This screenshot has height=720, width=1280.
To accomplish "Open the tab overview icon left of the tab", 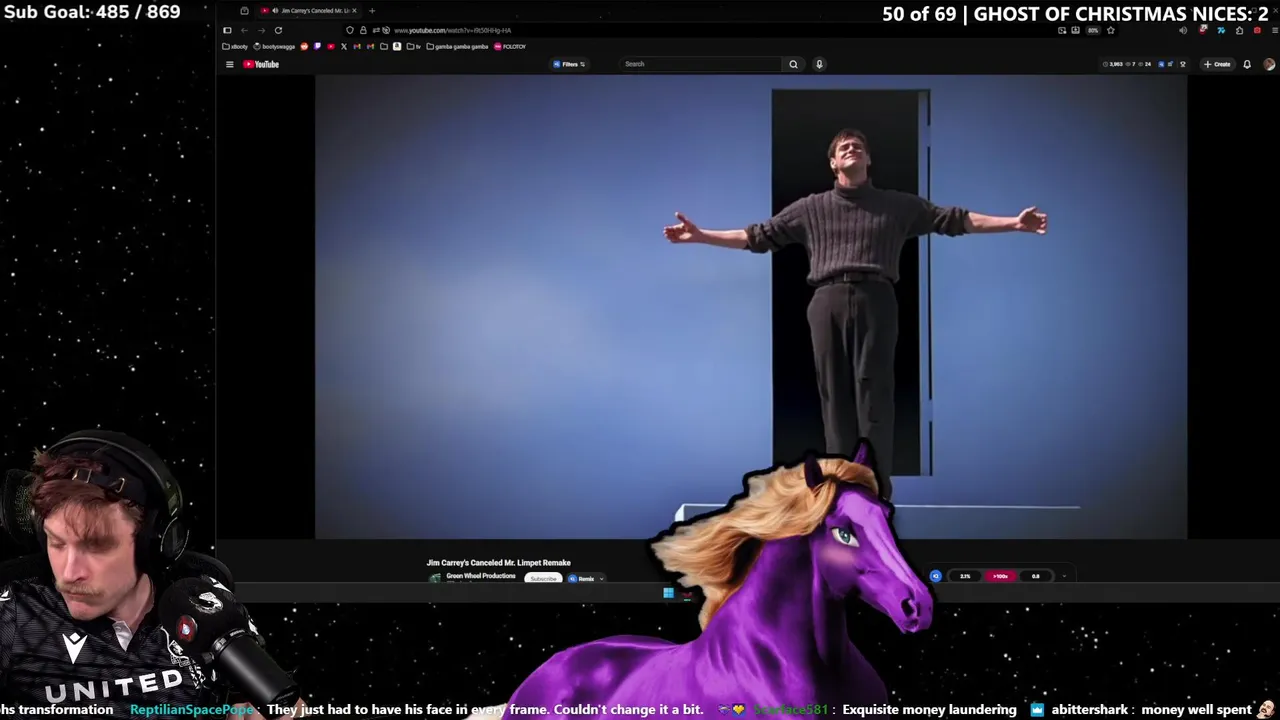I will click(244, 10).
